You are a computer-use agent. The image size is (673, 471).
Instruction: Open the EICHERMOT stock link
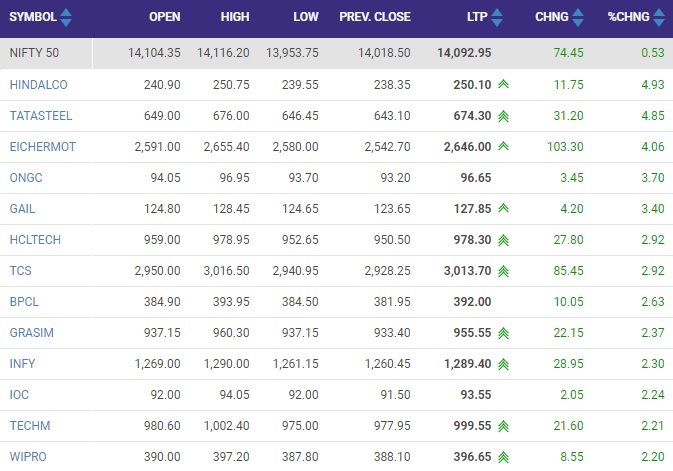coord(42,146)
